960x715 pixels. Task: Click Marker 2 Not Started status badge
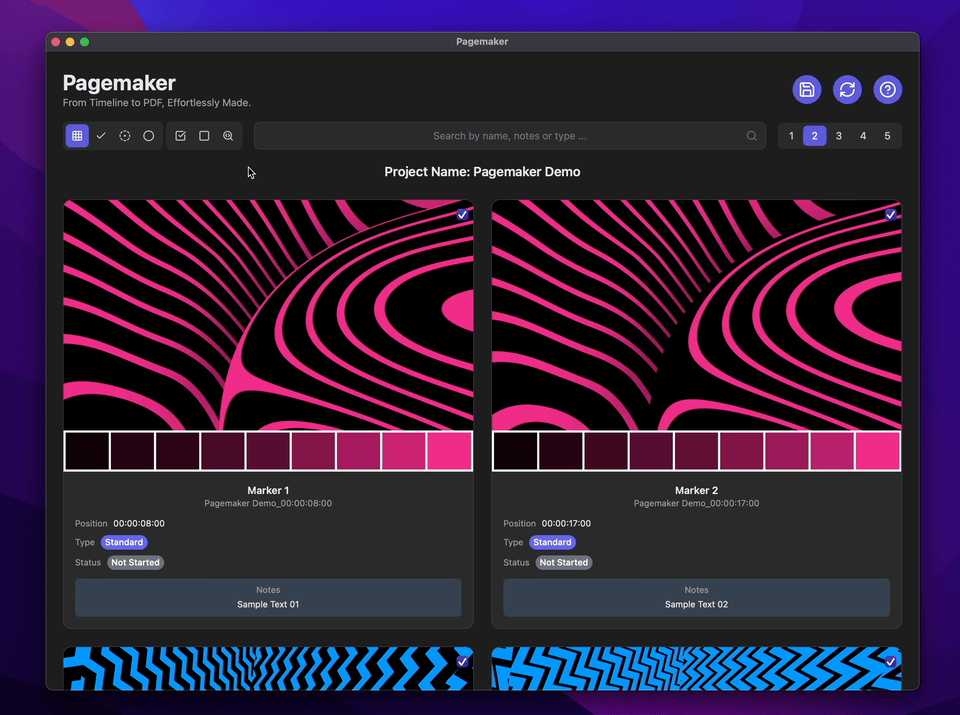(x=564, y=563)
